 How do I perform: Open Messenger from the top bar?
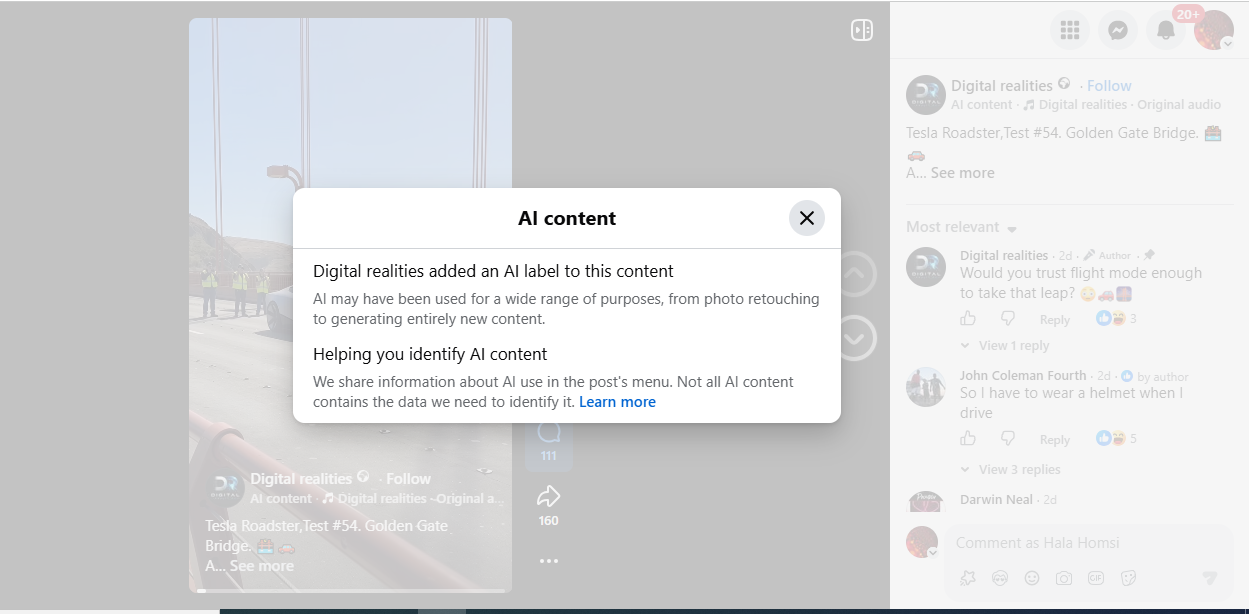pyautogui.click(x=1118, y=30)
